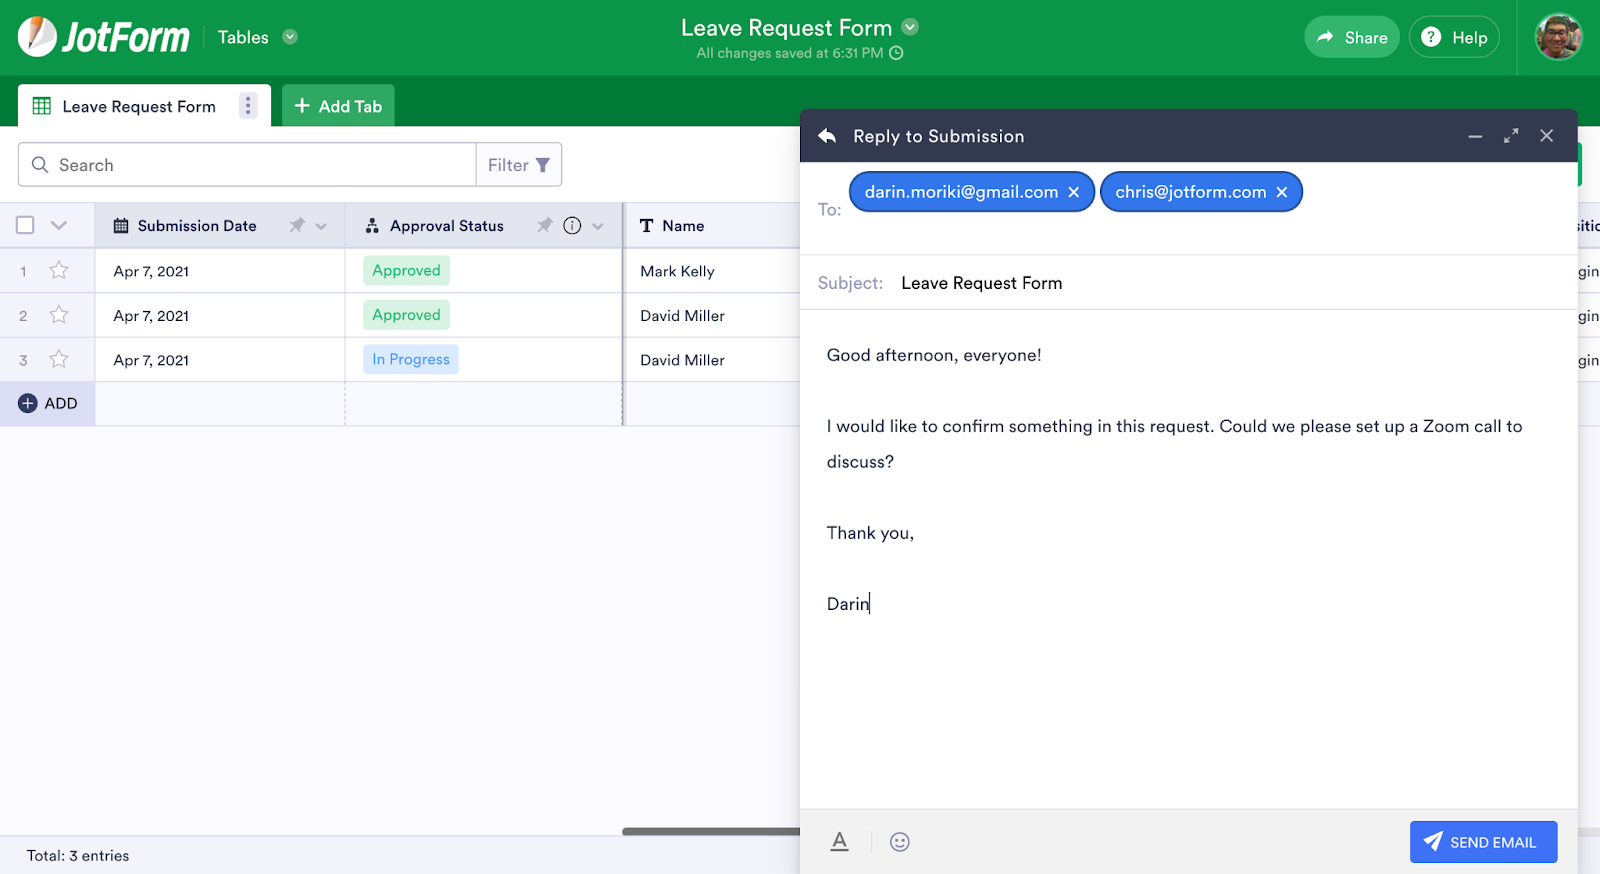
Task: Open the Leave Request Form tab options menu
Action: 248,106
